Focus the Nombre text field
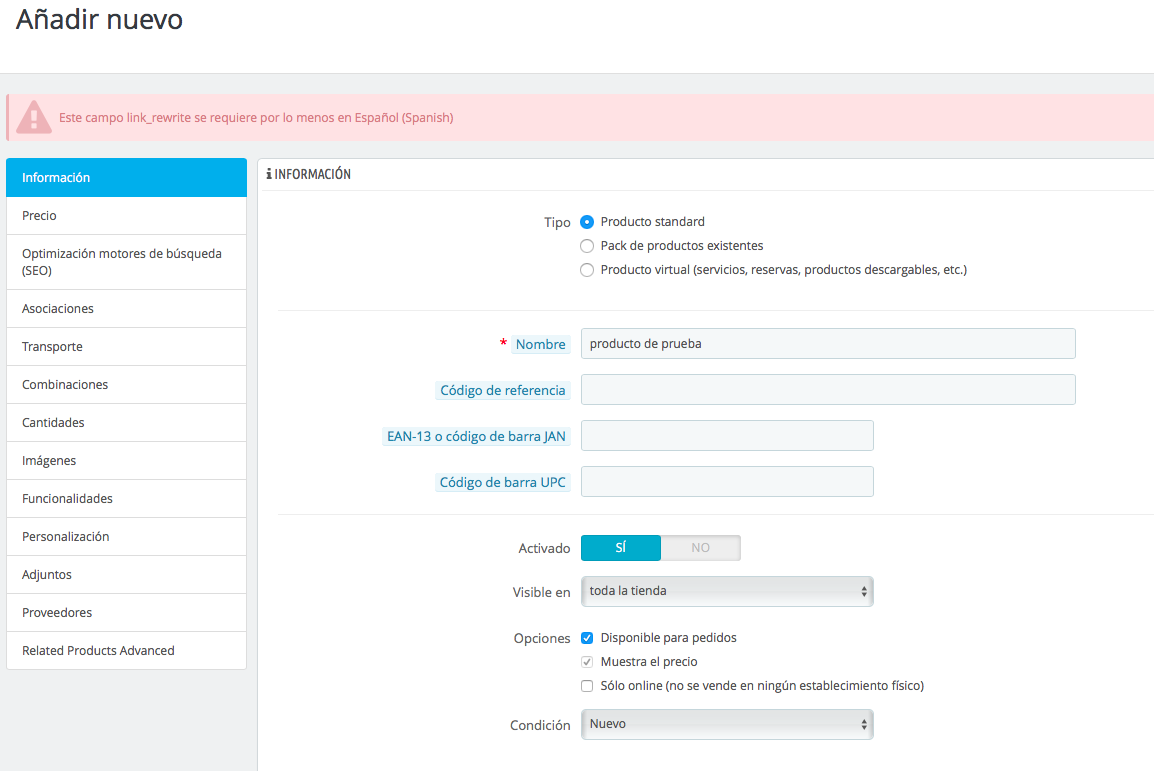The width and height of the screenshot is (1154, 771). tap(828, 344)
